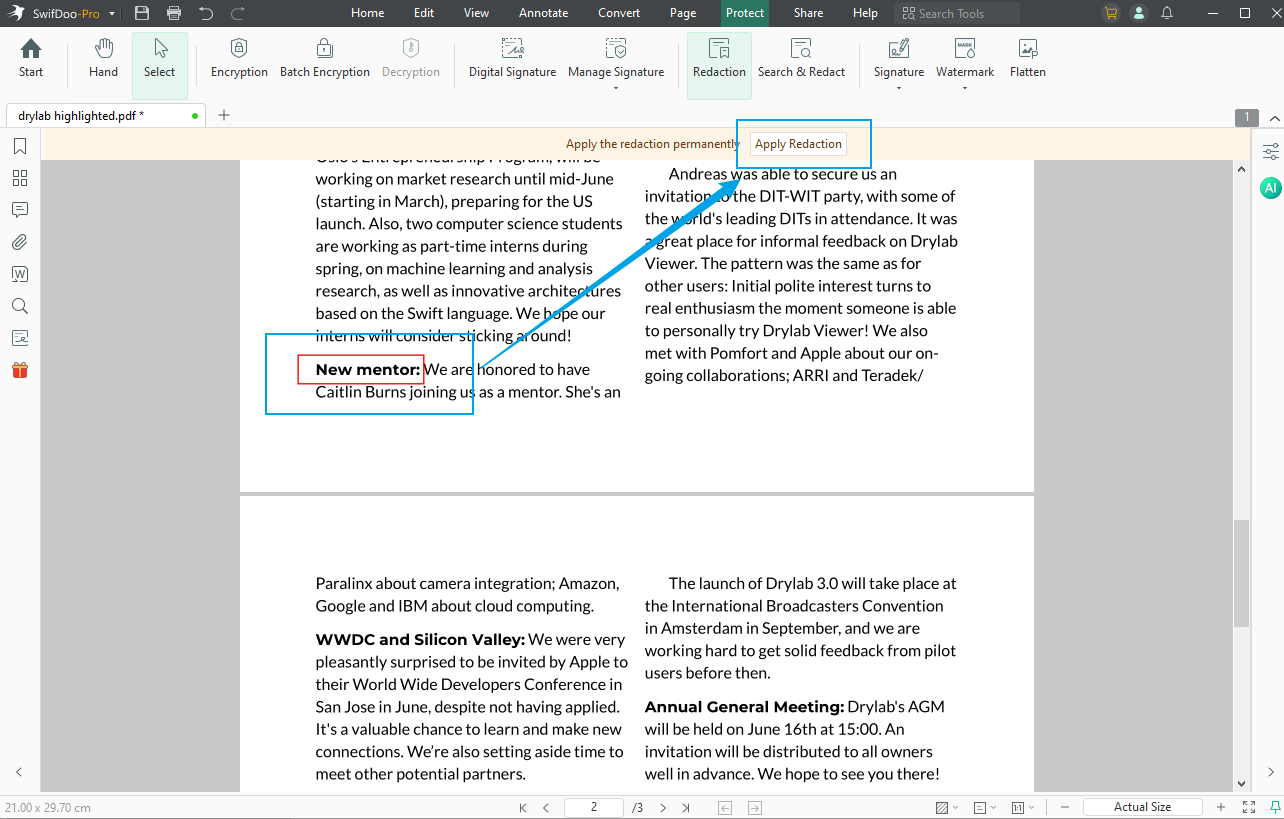Open the Watermark tool
1284x819 pixels.
[x=963, y=58]
